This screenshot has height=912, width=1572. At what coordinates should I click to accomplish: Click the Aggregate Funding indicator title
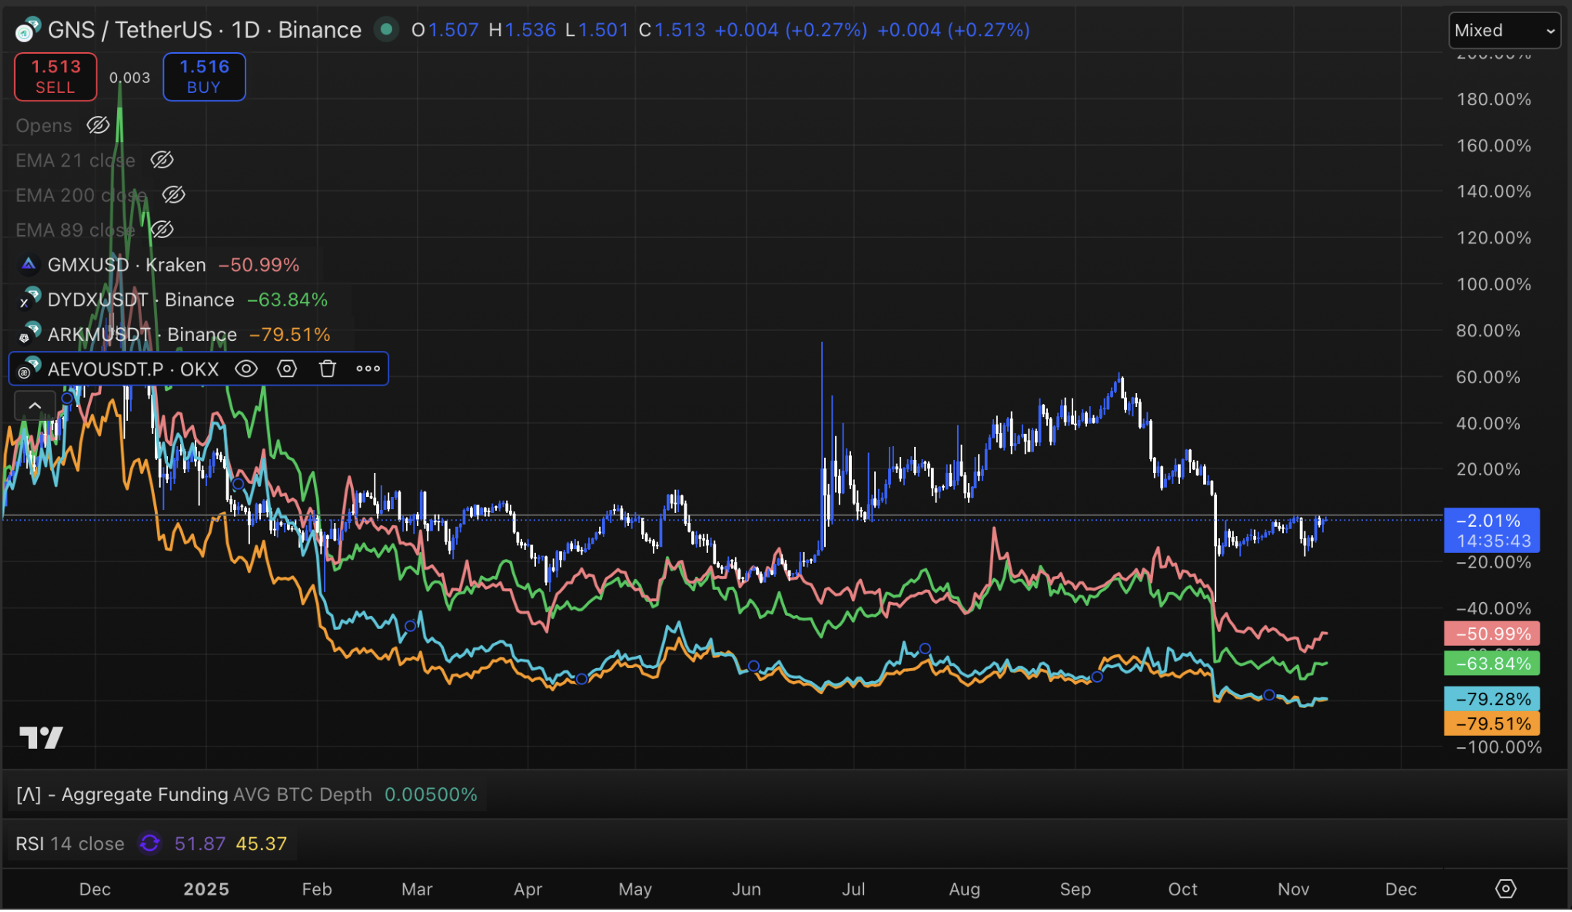tap(122, 795)
